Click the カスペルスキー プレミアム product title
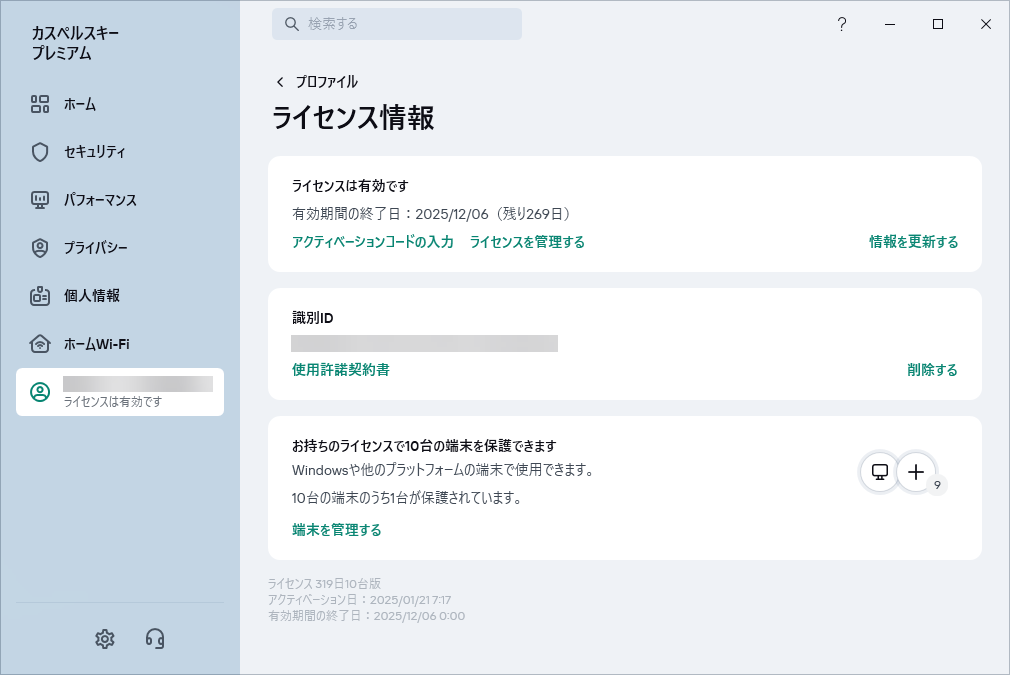The image size is (1010, 675). pyautogui.click(x=75, y=43)
